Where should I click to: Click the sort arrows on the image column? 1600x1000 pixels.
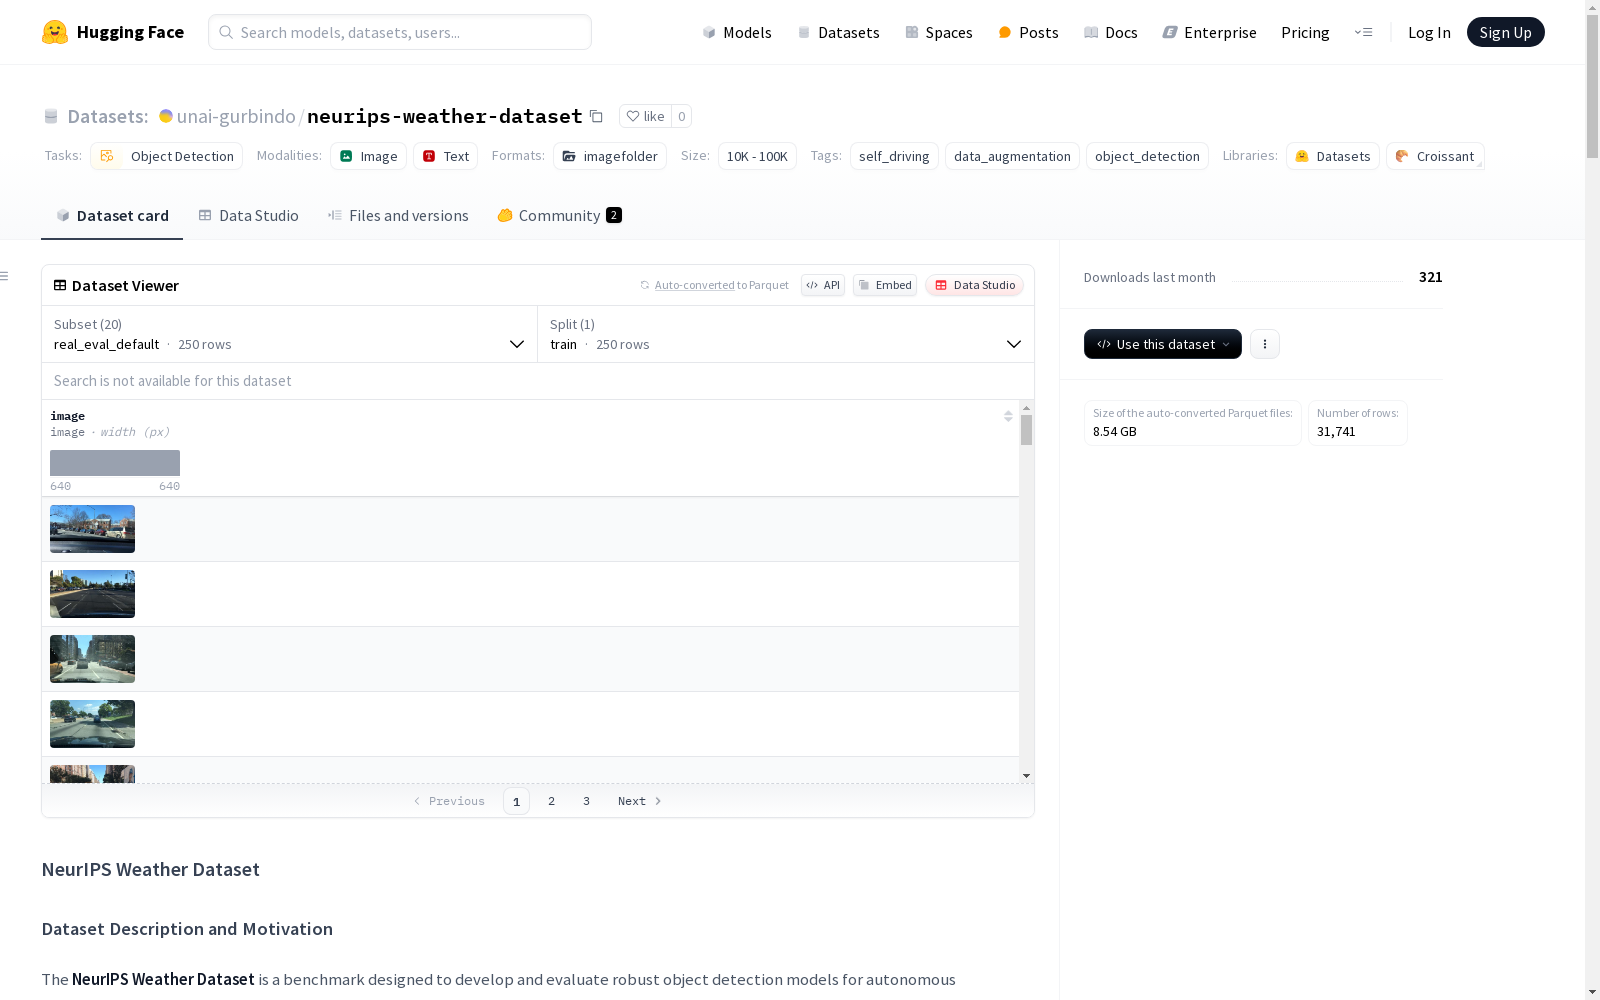point(1008,415)
